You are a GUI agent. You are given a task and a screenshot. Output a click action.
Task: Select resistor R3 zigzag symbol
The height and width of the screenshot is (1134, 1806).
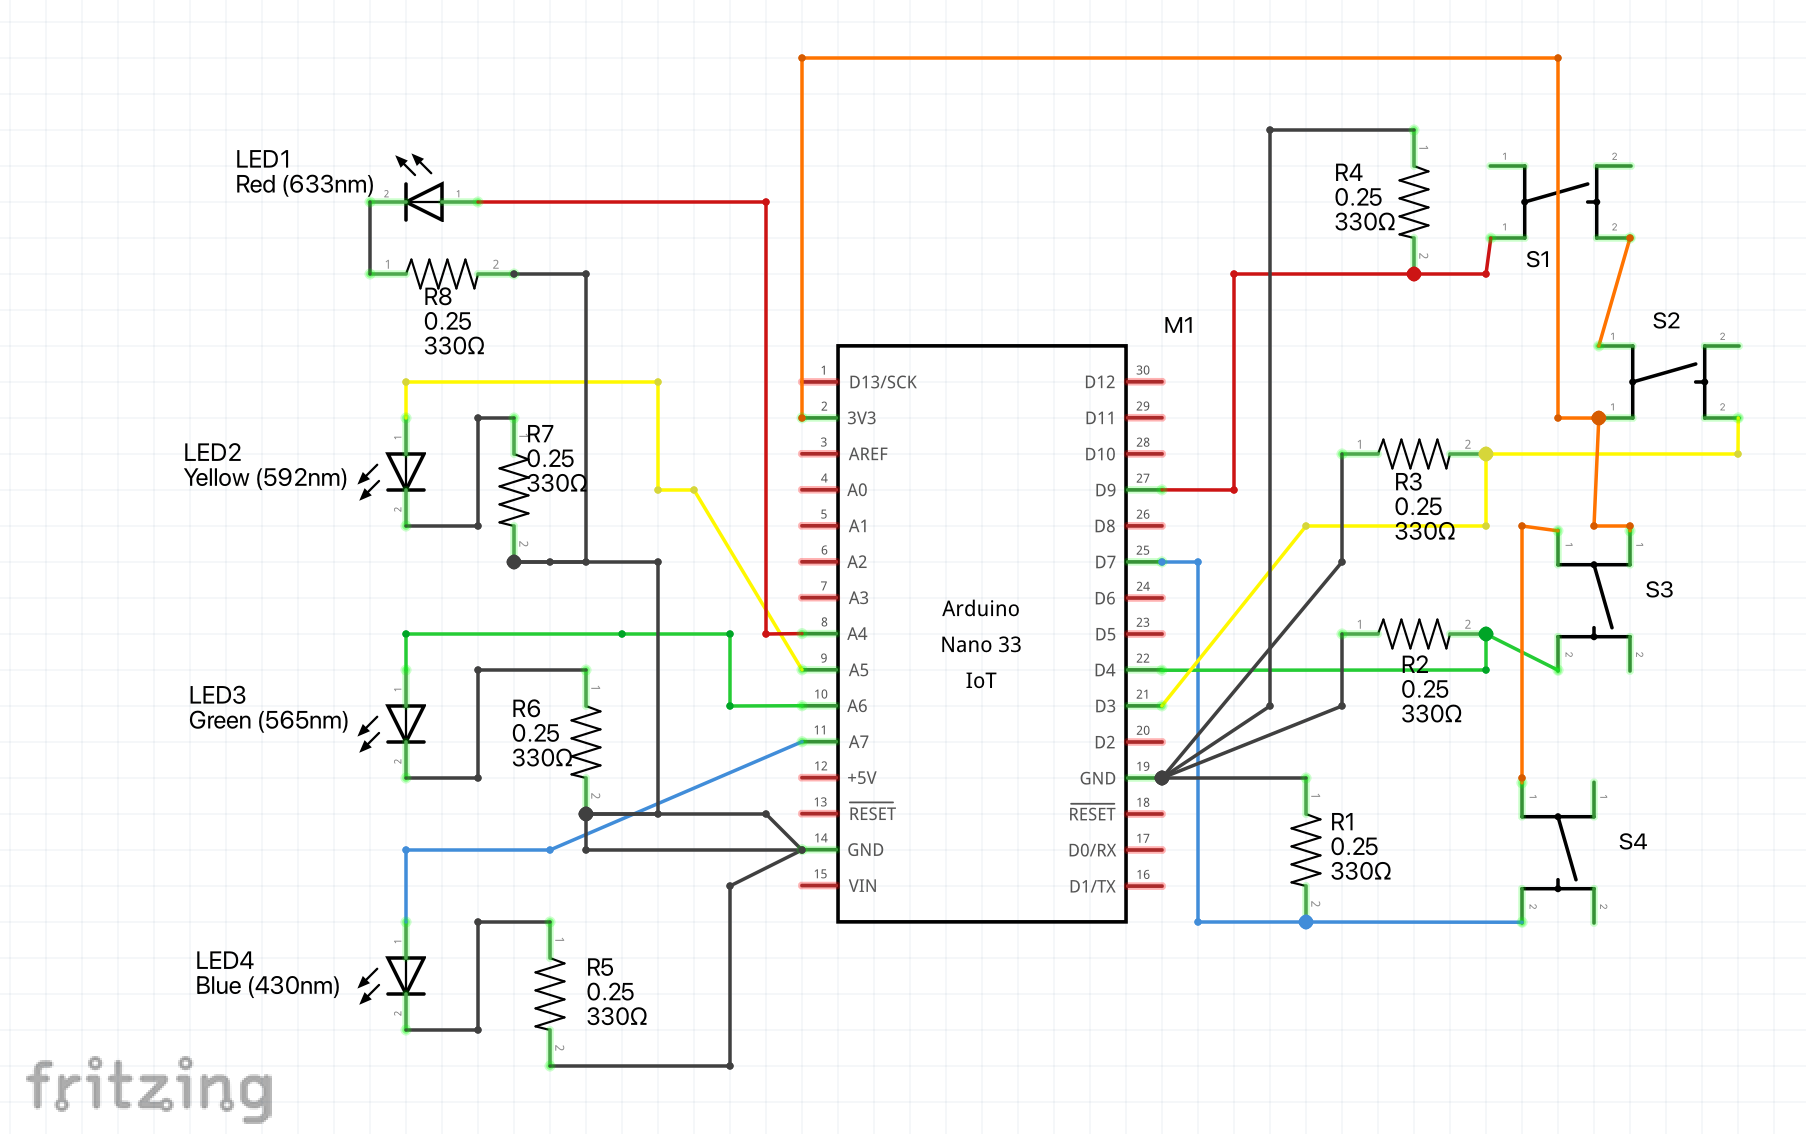tap(1414, 454)
